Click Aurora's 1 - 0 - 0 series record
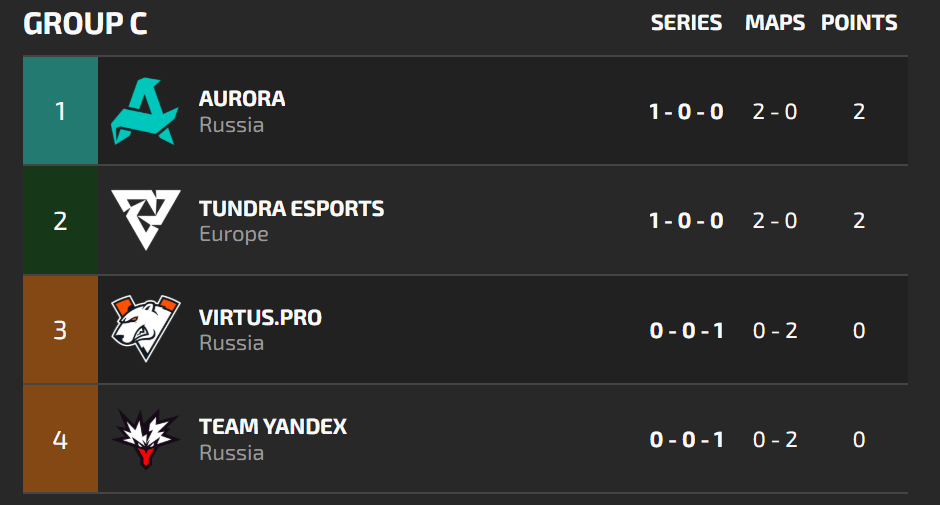 click(x=686, y=111)
